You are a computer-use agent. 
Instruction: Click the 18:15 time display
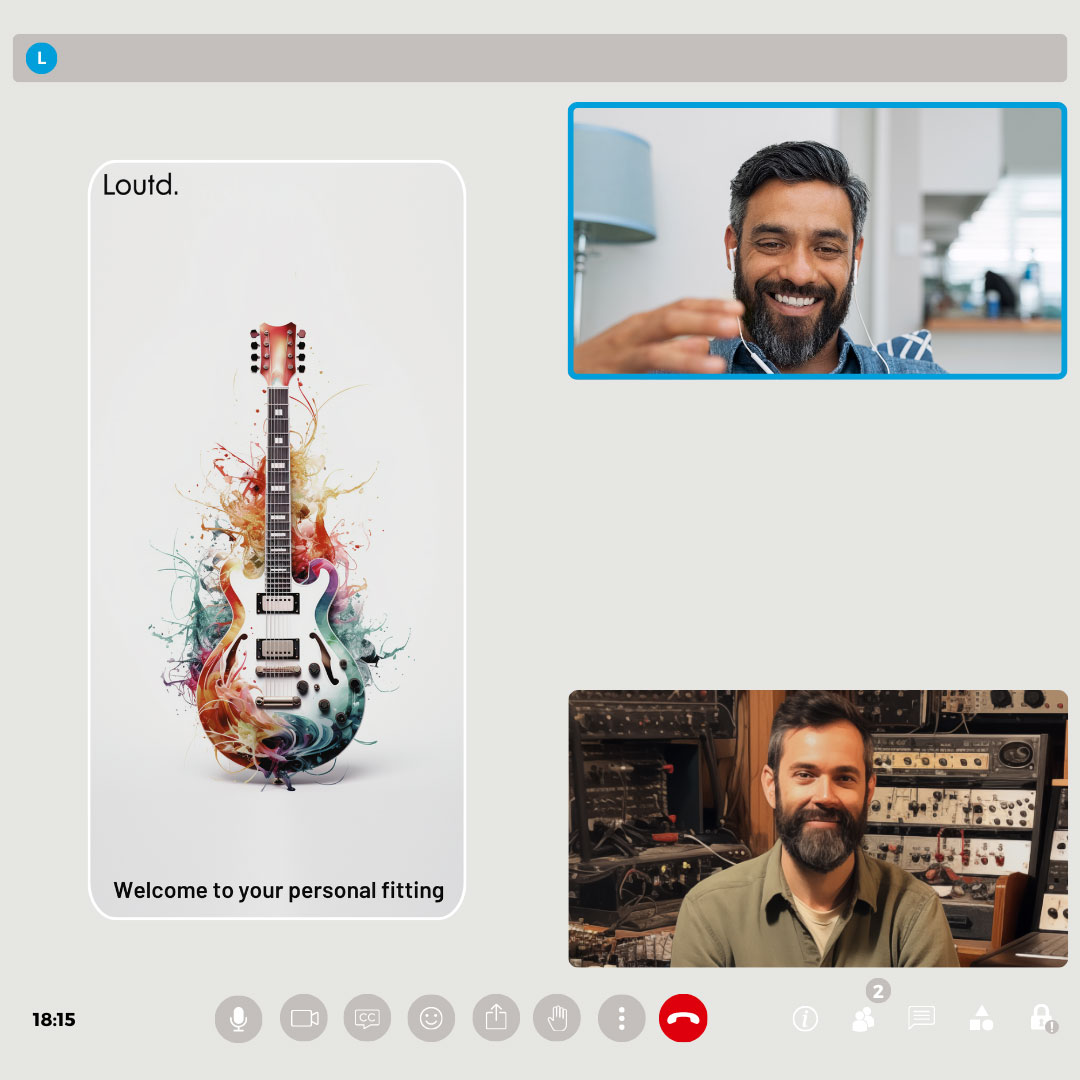point(54,1019)
